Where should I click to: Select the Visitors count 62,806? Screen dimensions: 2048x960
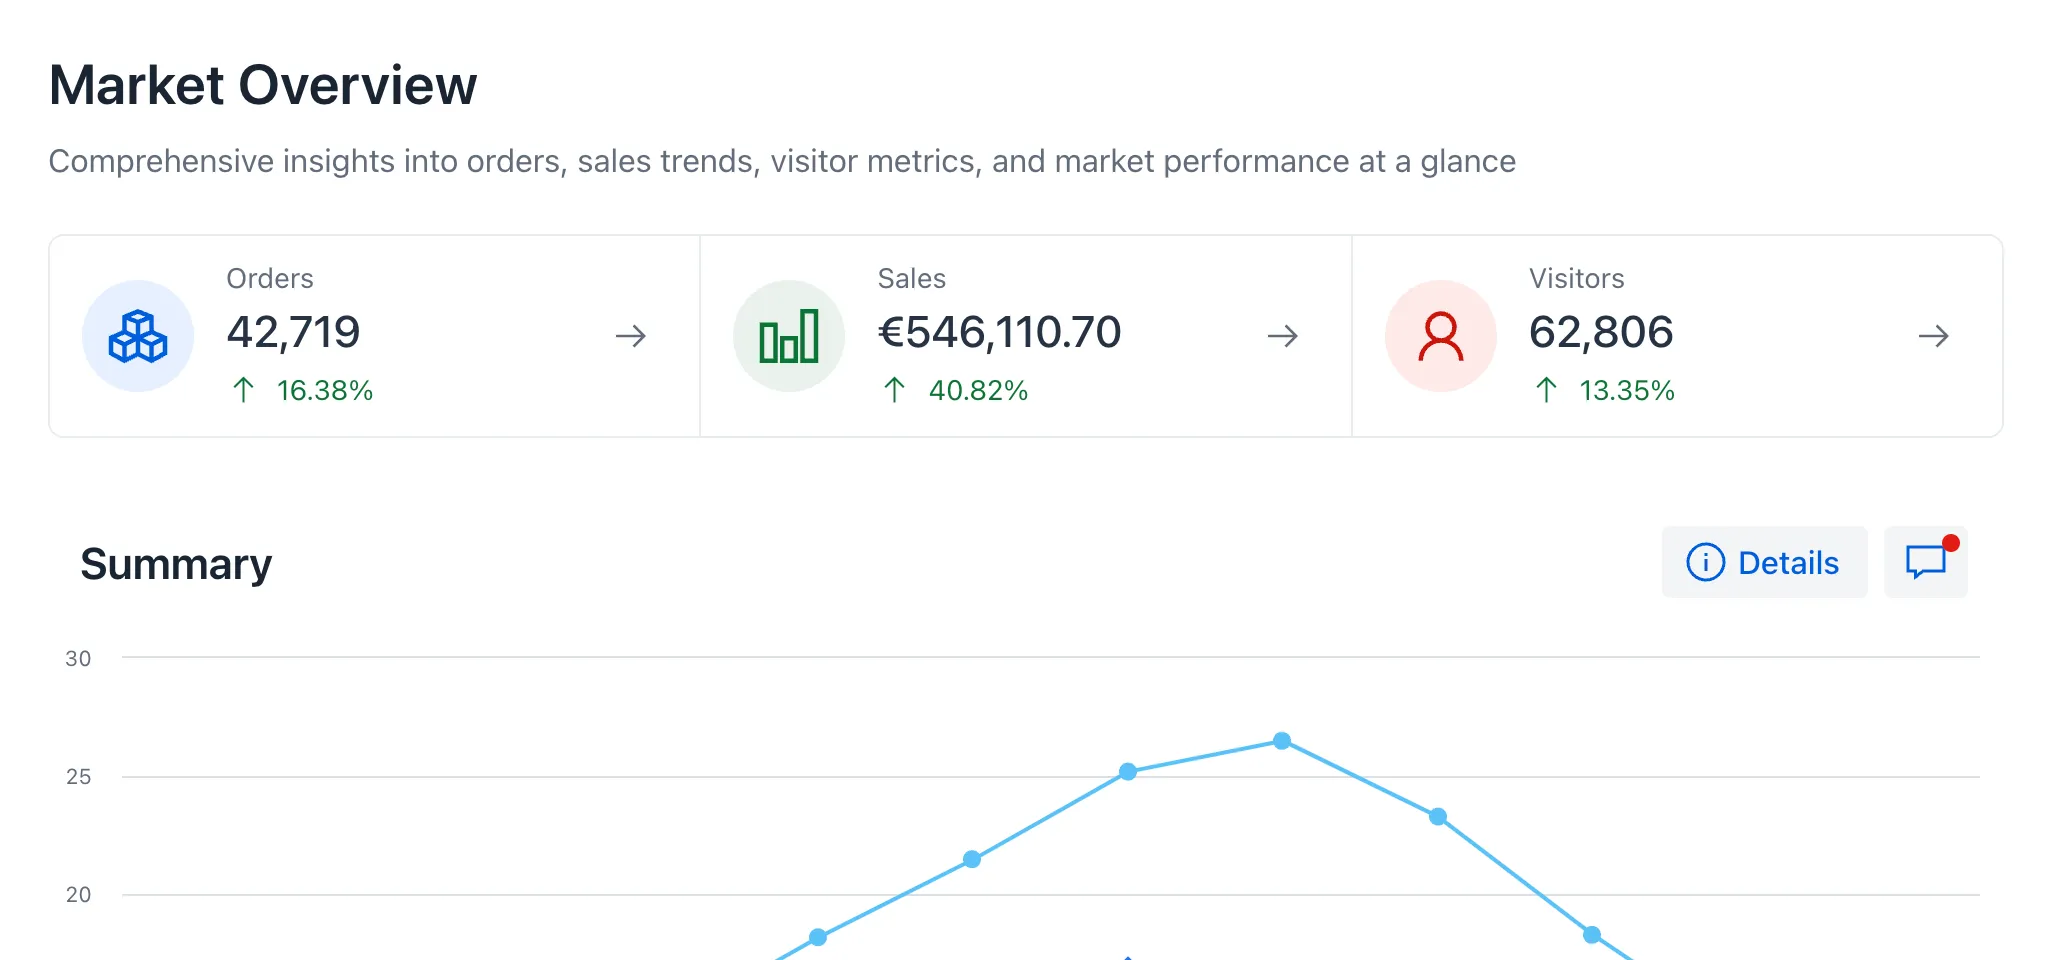click(1601, 333)
